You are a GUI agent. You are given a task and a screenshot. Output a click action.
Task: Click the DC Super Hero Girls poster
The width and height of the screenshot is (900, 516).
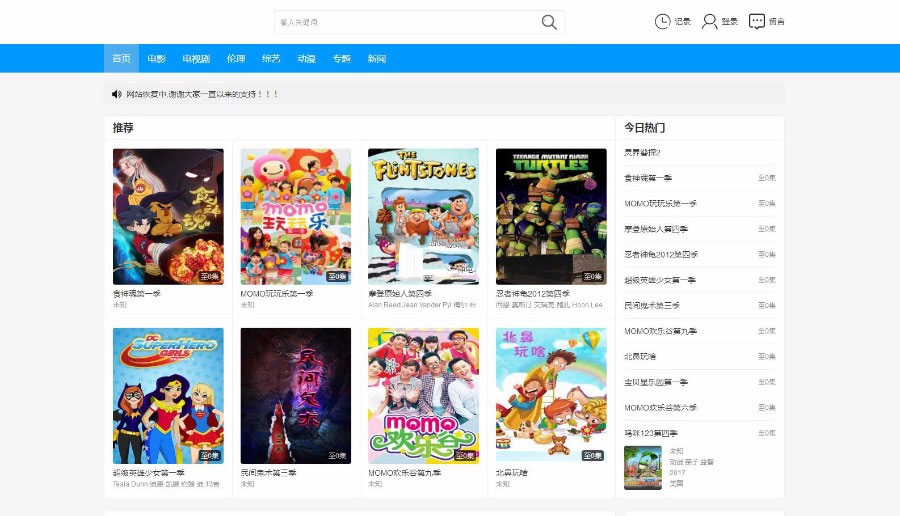168,395
